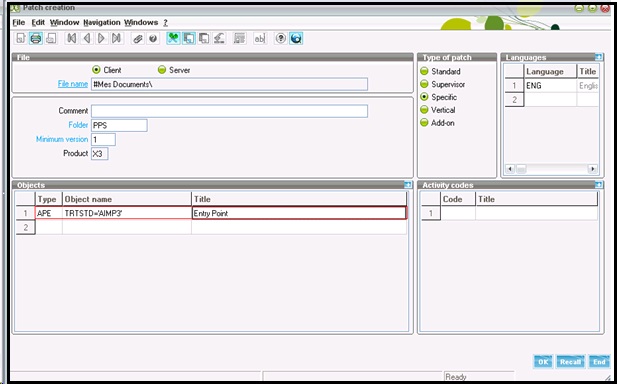Click Languages scrollbar right arrow

[592, 169]
